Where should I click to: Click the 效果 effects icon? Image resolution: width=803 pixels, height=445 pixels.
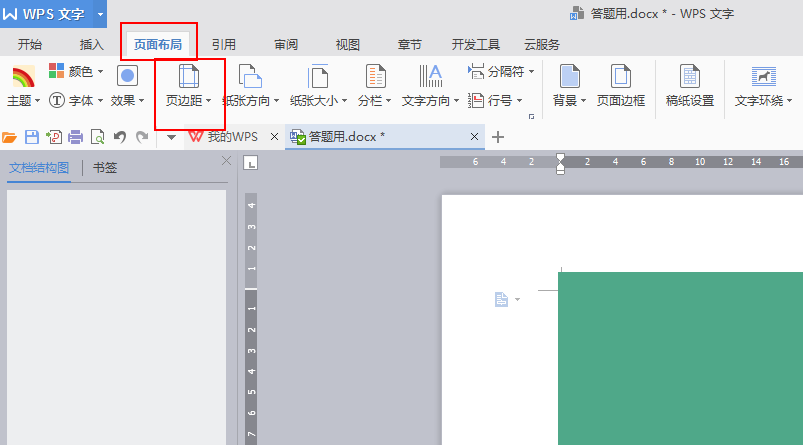coord(127,76)
